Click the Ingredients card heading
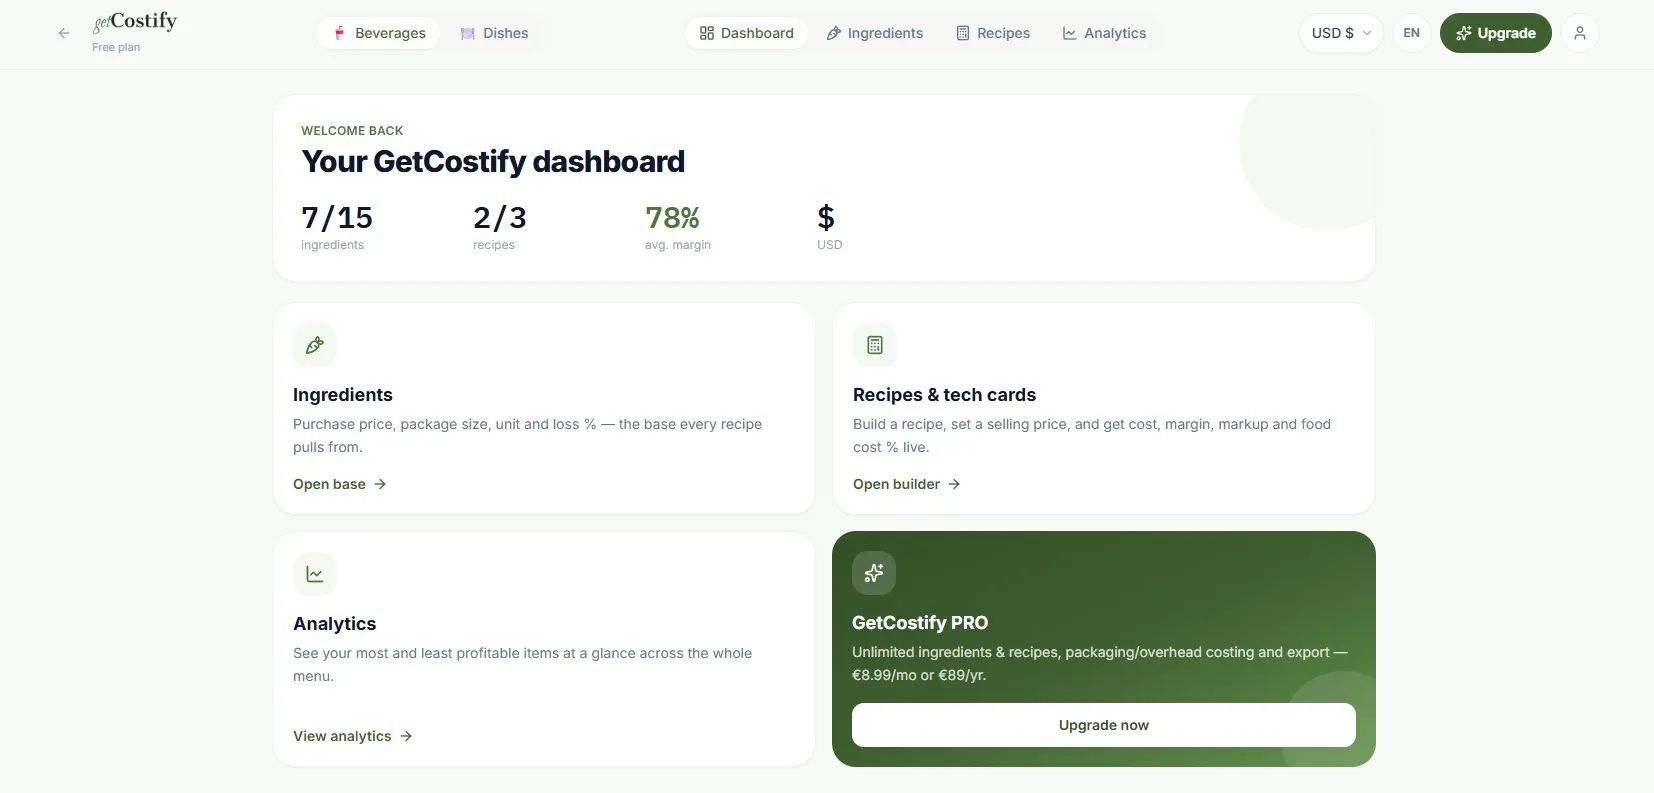This screenshot has width=1654, height=793. click(x=343, y=395)
